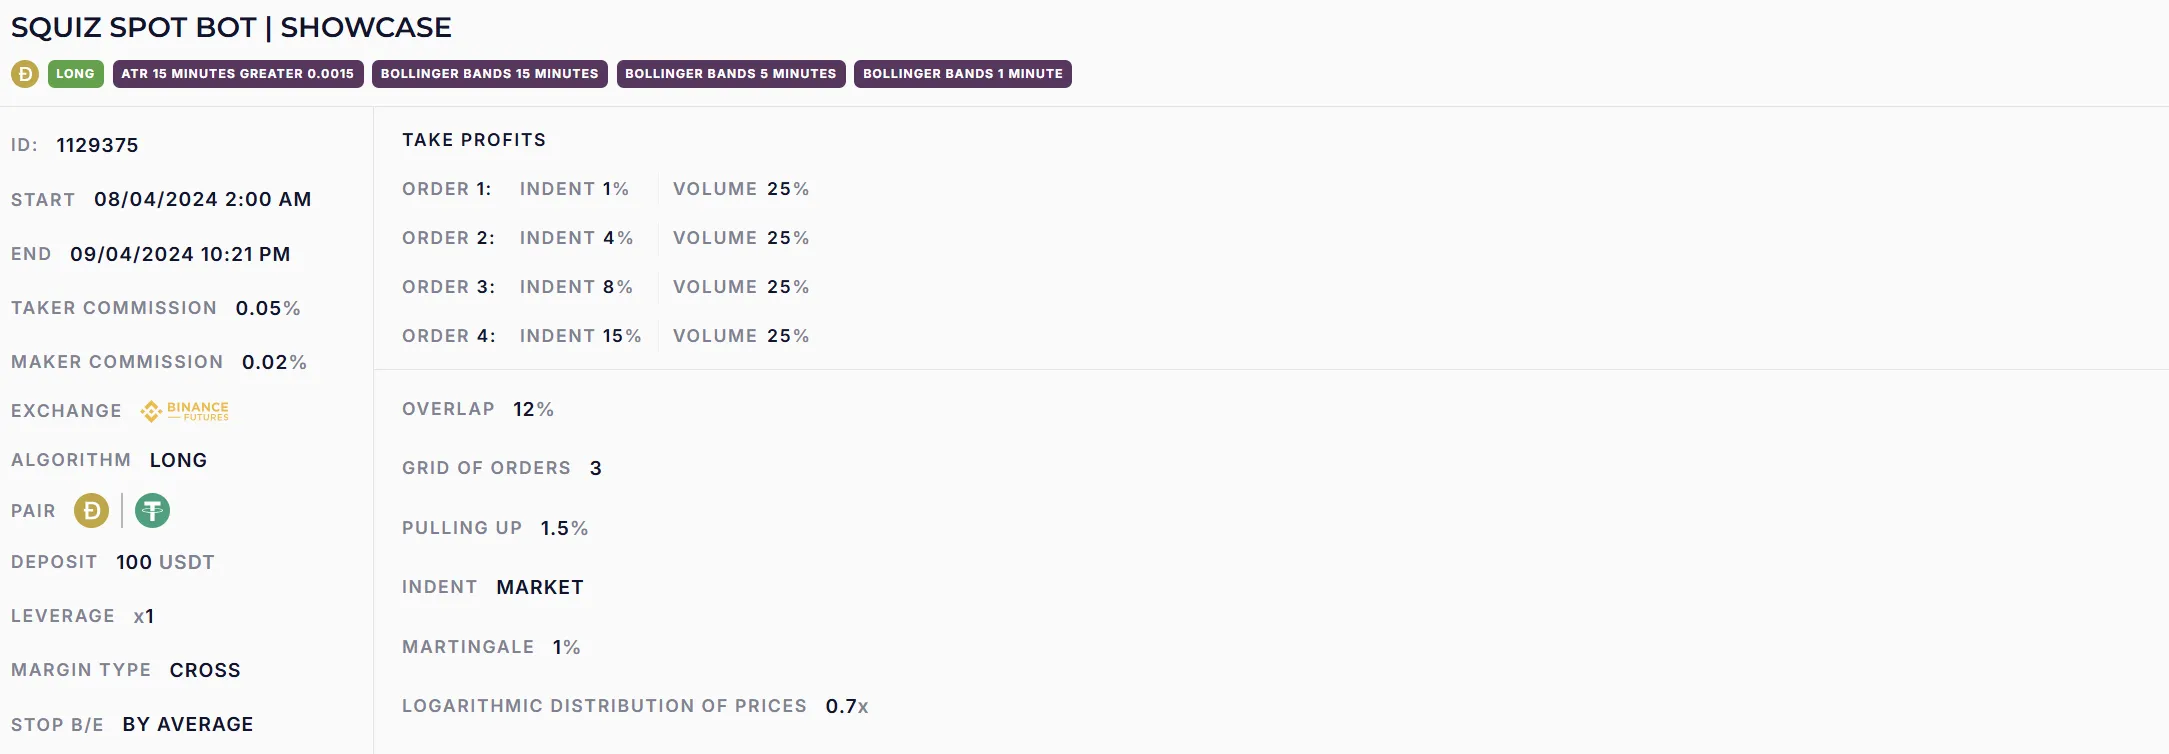
Task: Click the Overlap 12% value
Action: coord(533,409)
